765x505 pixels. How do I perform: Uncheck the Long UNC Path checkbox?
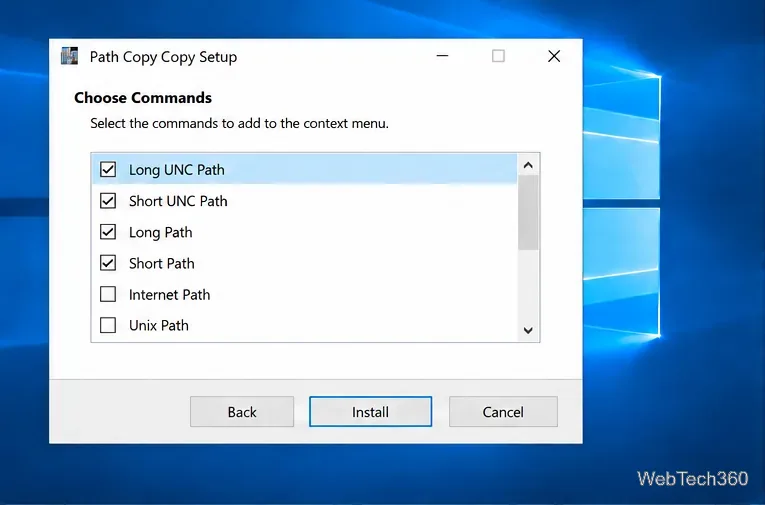108,169
